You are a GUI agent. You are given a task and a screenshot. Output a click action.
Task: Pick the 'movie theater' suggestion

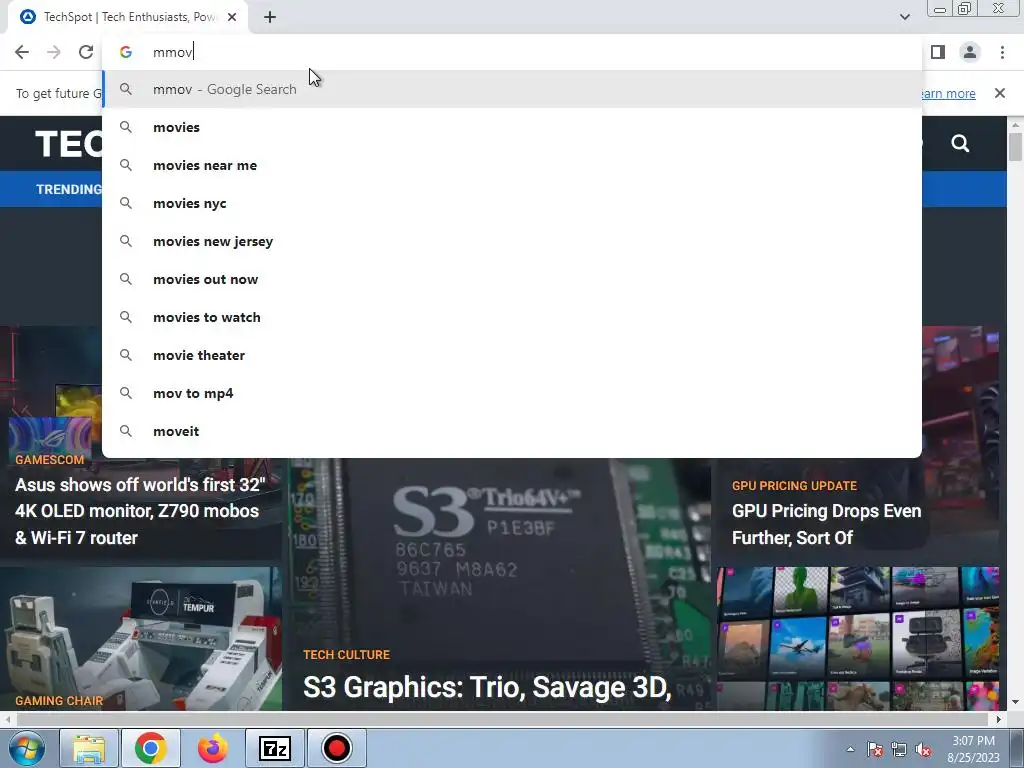512,355
